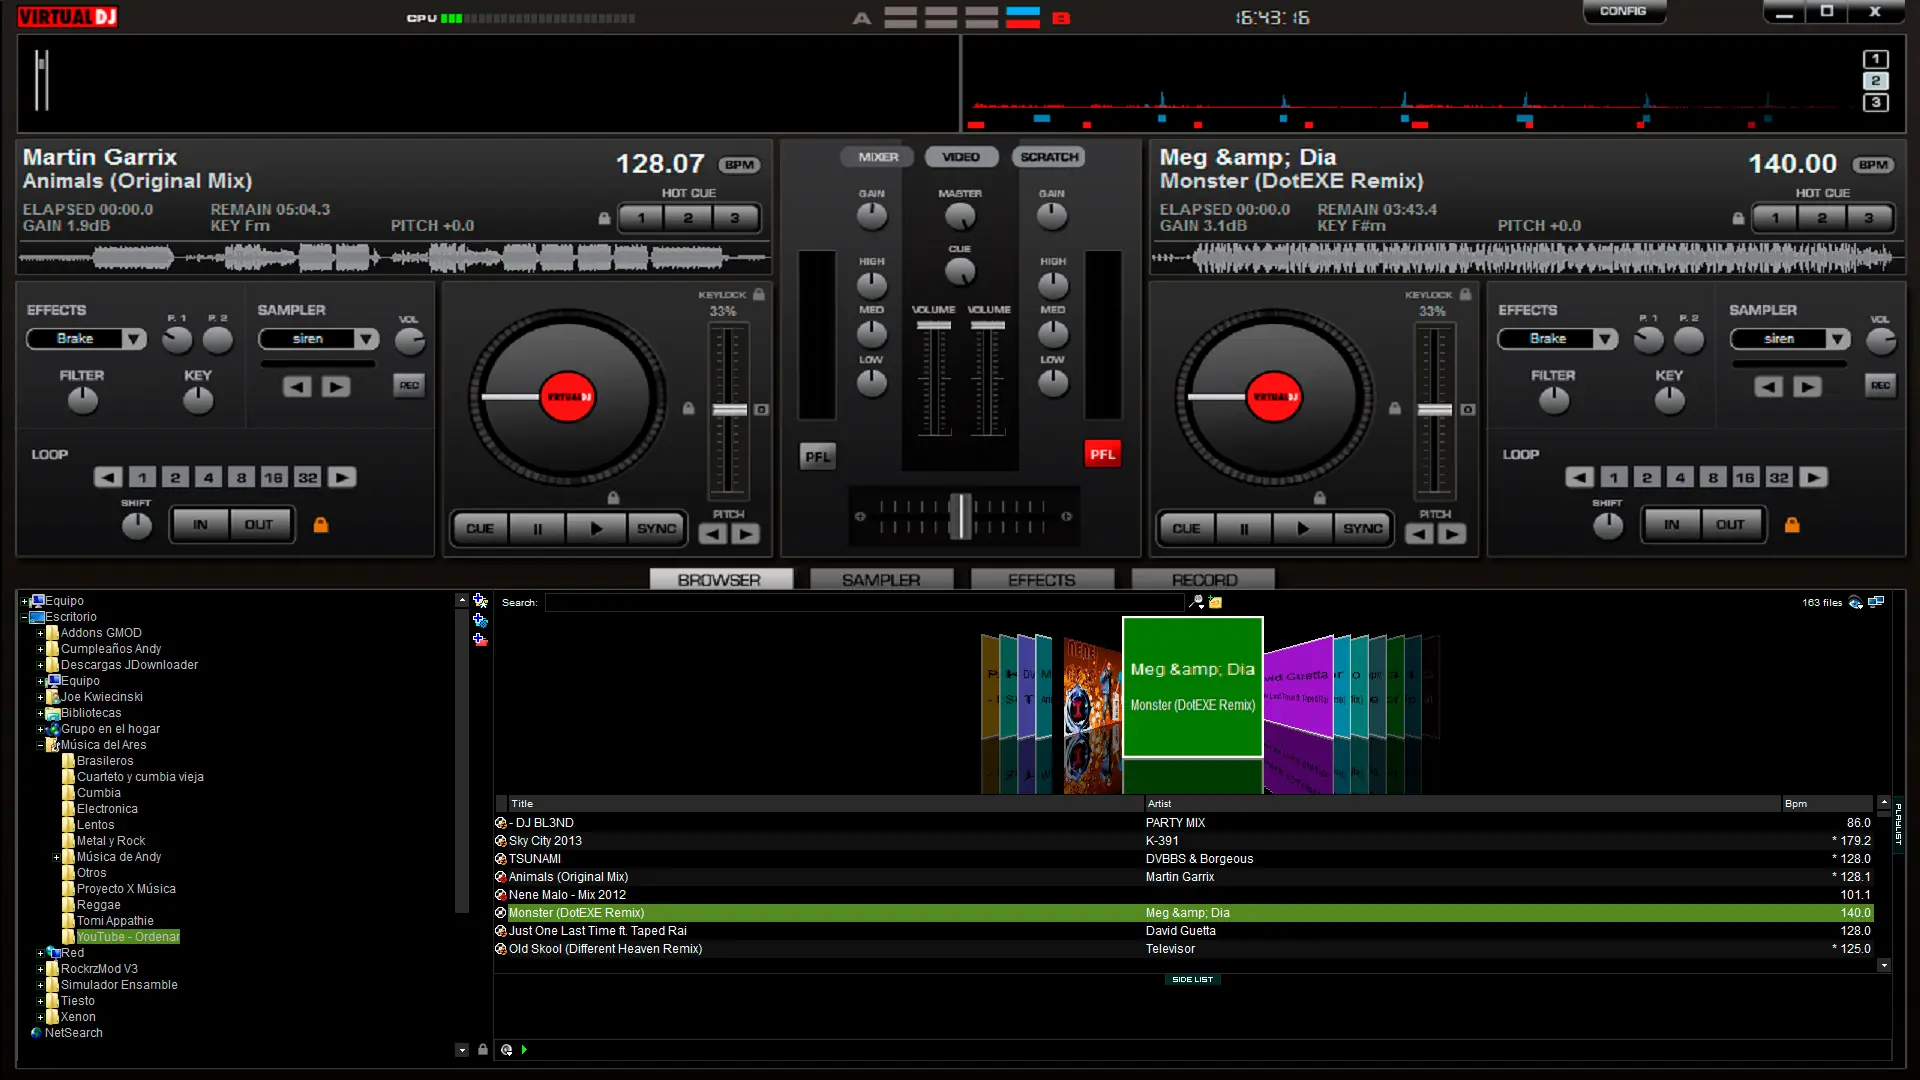This screenshot has width=1920, height=1080.
Task: Select waveform zoom level 3
Action: (1875, 103)
